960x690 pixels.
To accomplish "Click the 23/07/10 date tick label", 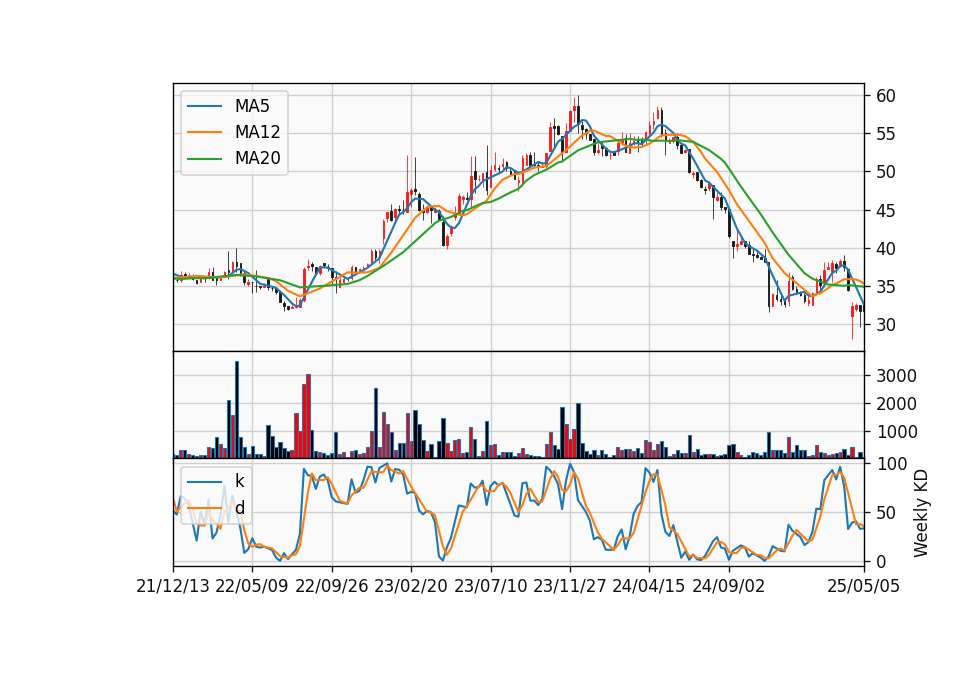I will pyautogui.click(x=490, y=586).
